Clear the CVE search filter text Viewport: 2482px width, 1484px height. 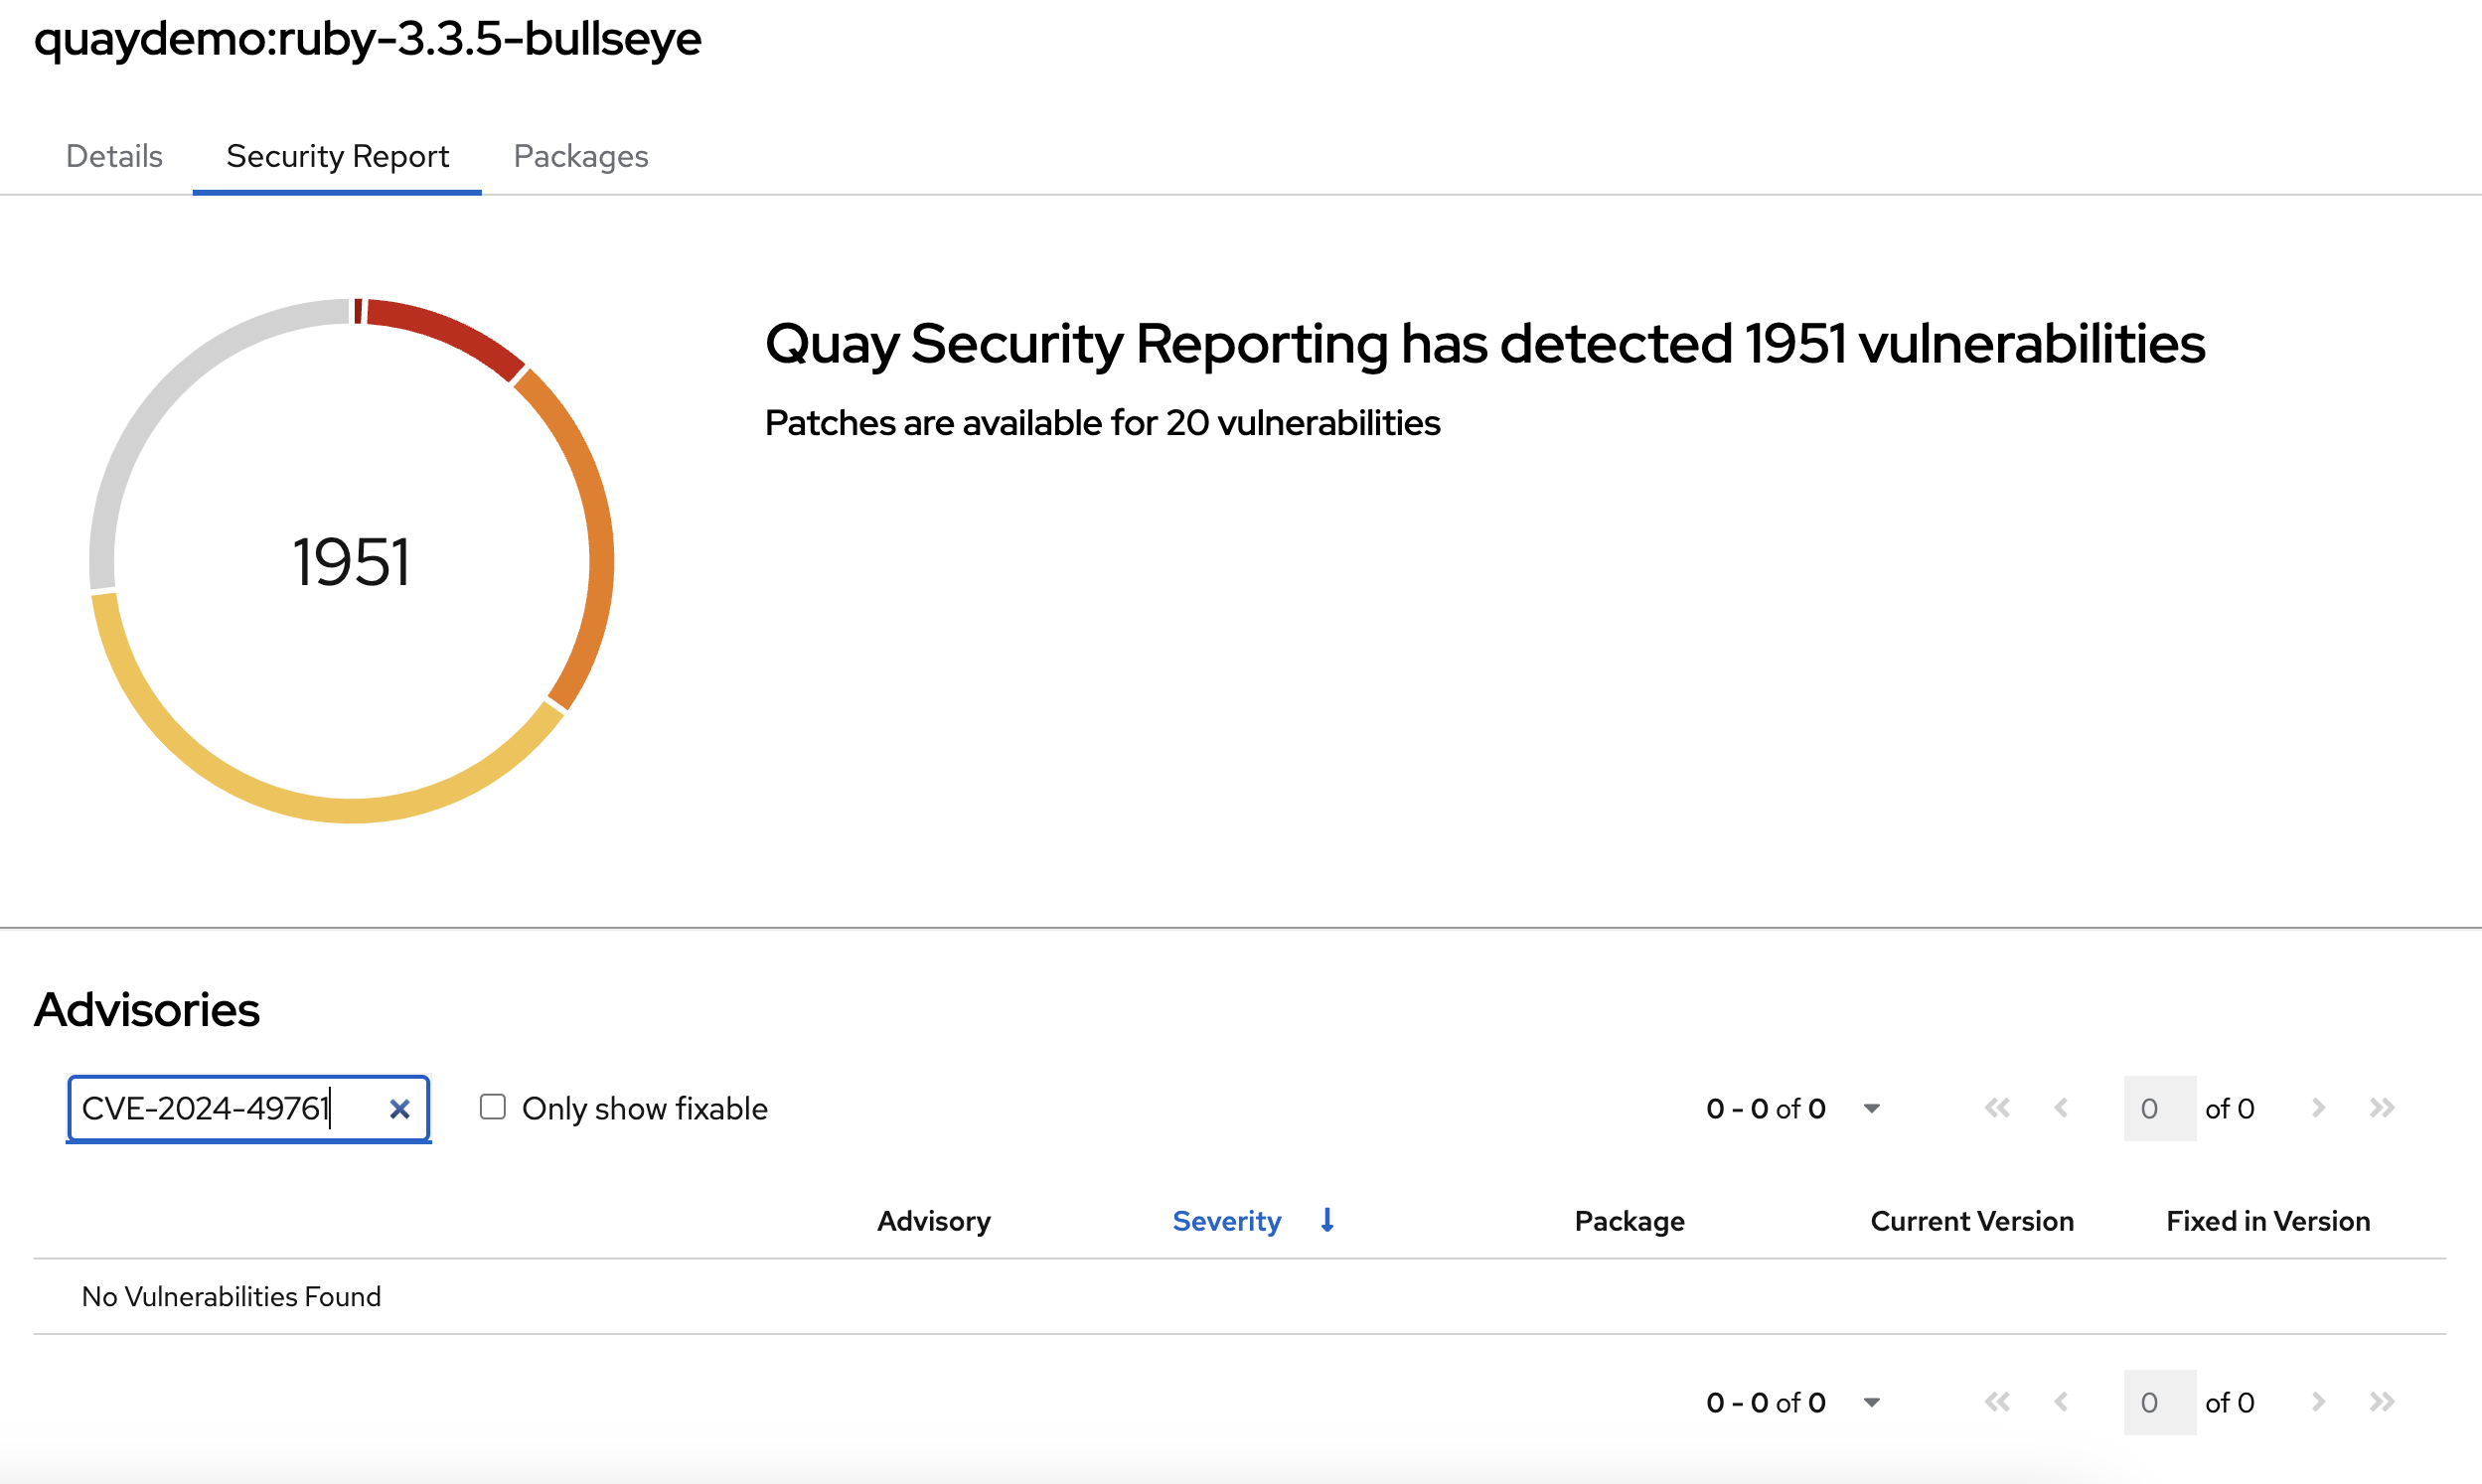(x=399, y=1109)
